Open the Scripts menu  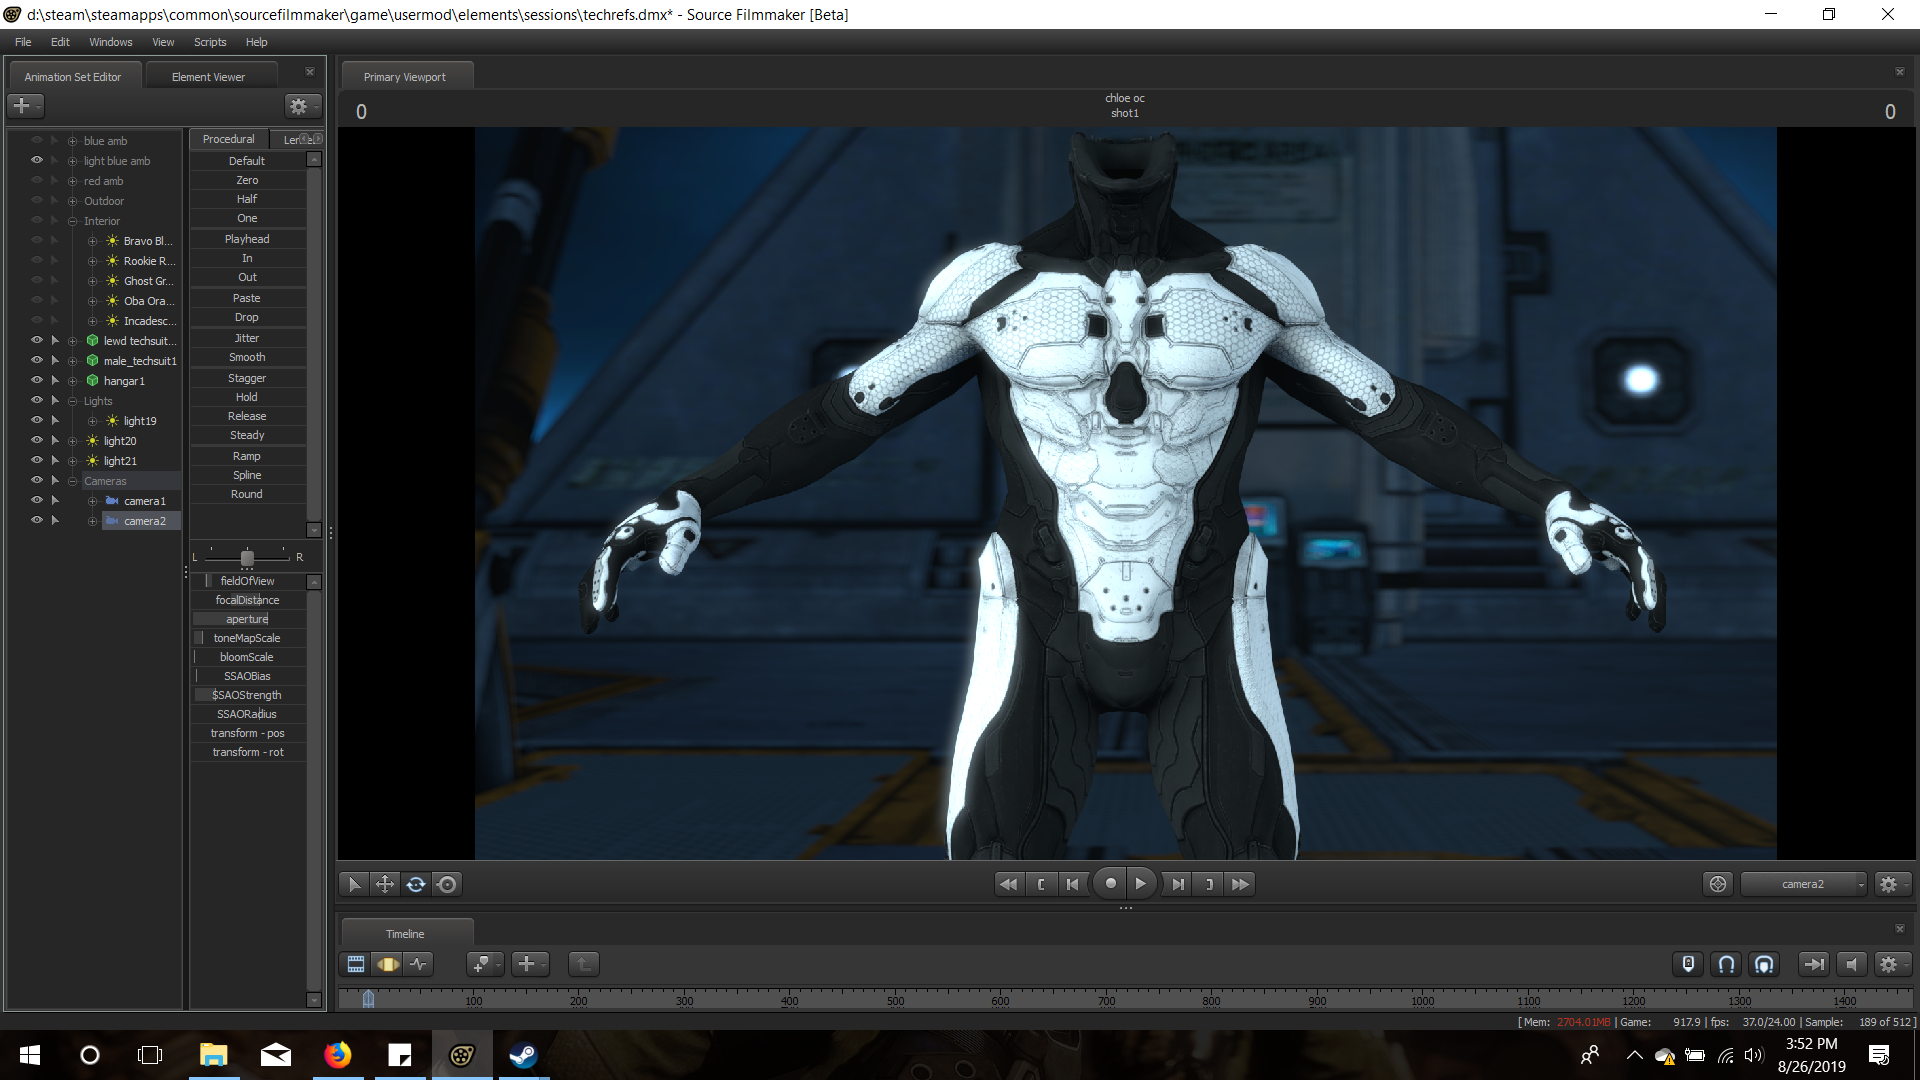[x=210, y=42]
